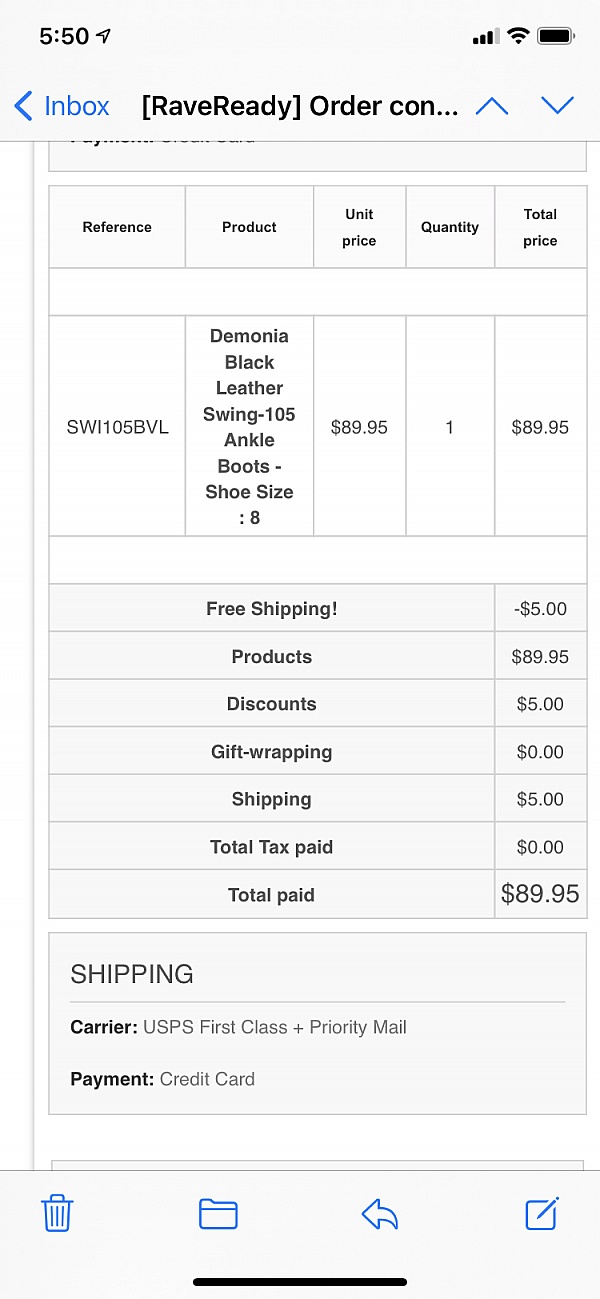Tap the Total paid amount $89.95
600x1299 pixels.
[540, 894]
